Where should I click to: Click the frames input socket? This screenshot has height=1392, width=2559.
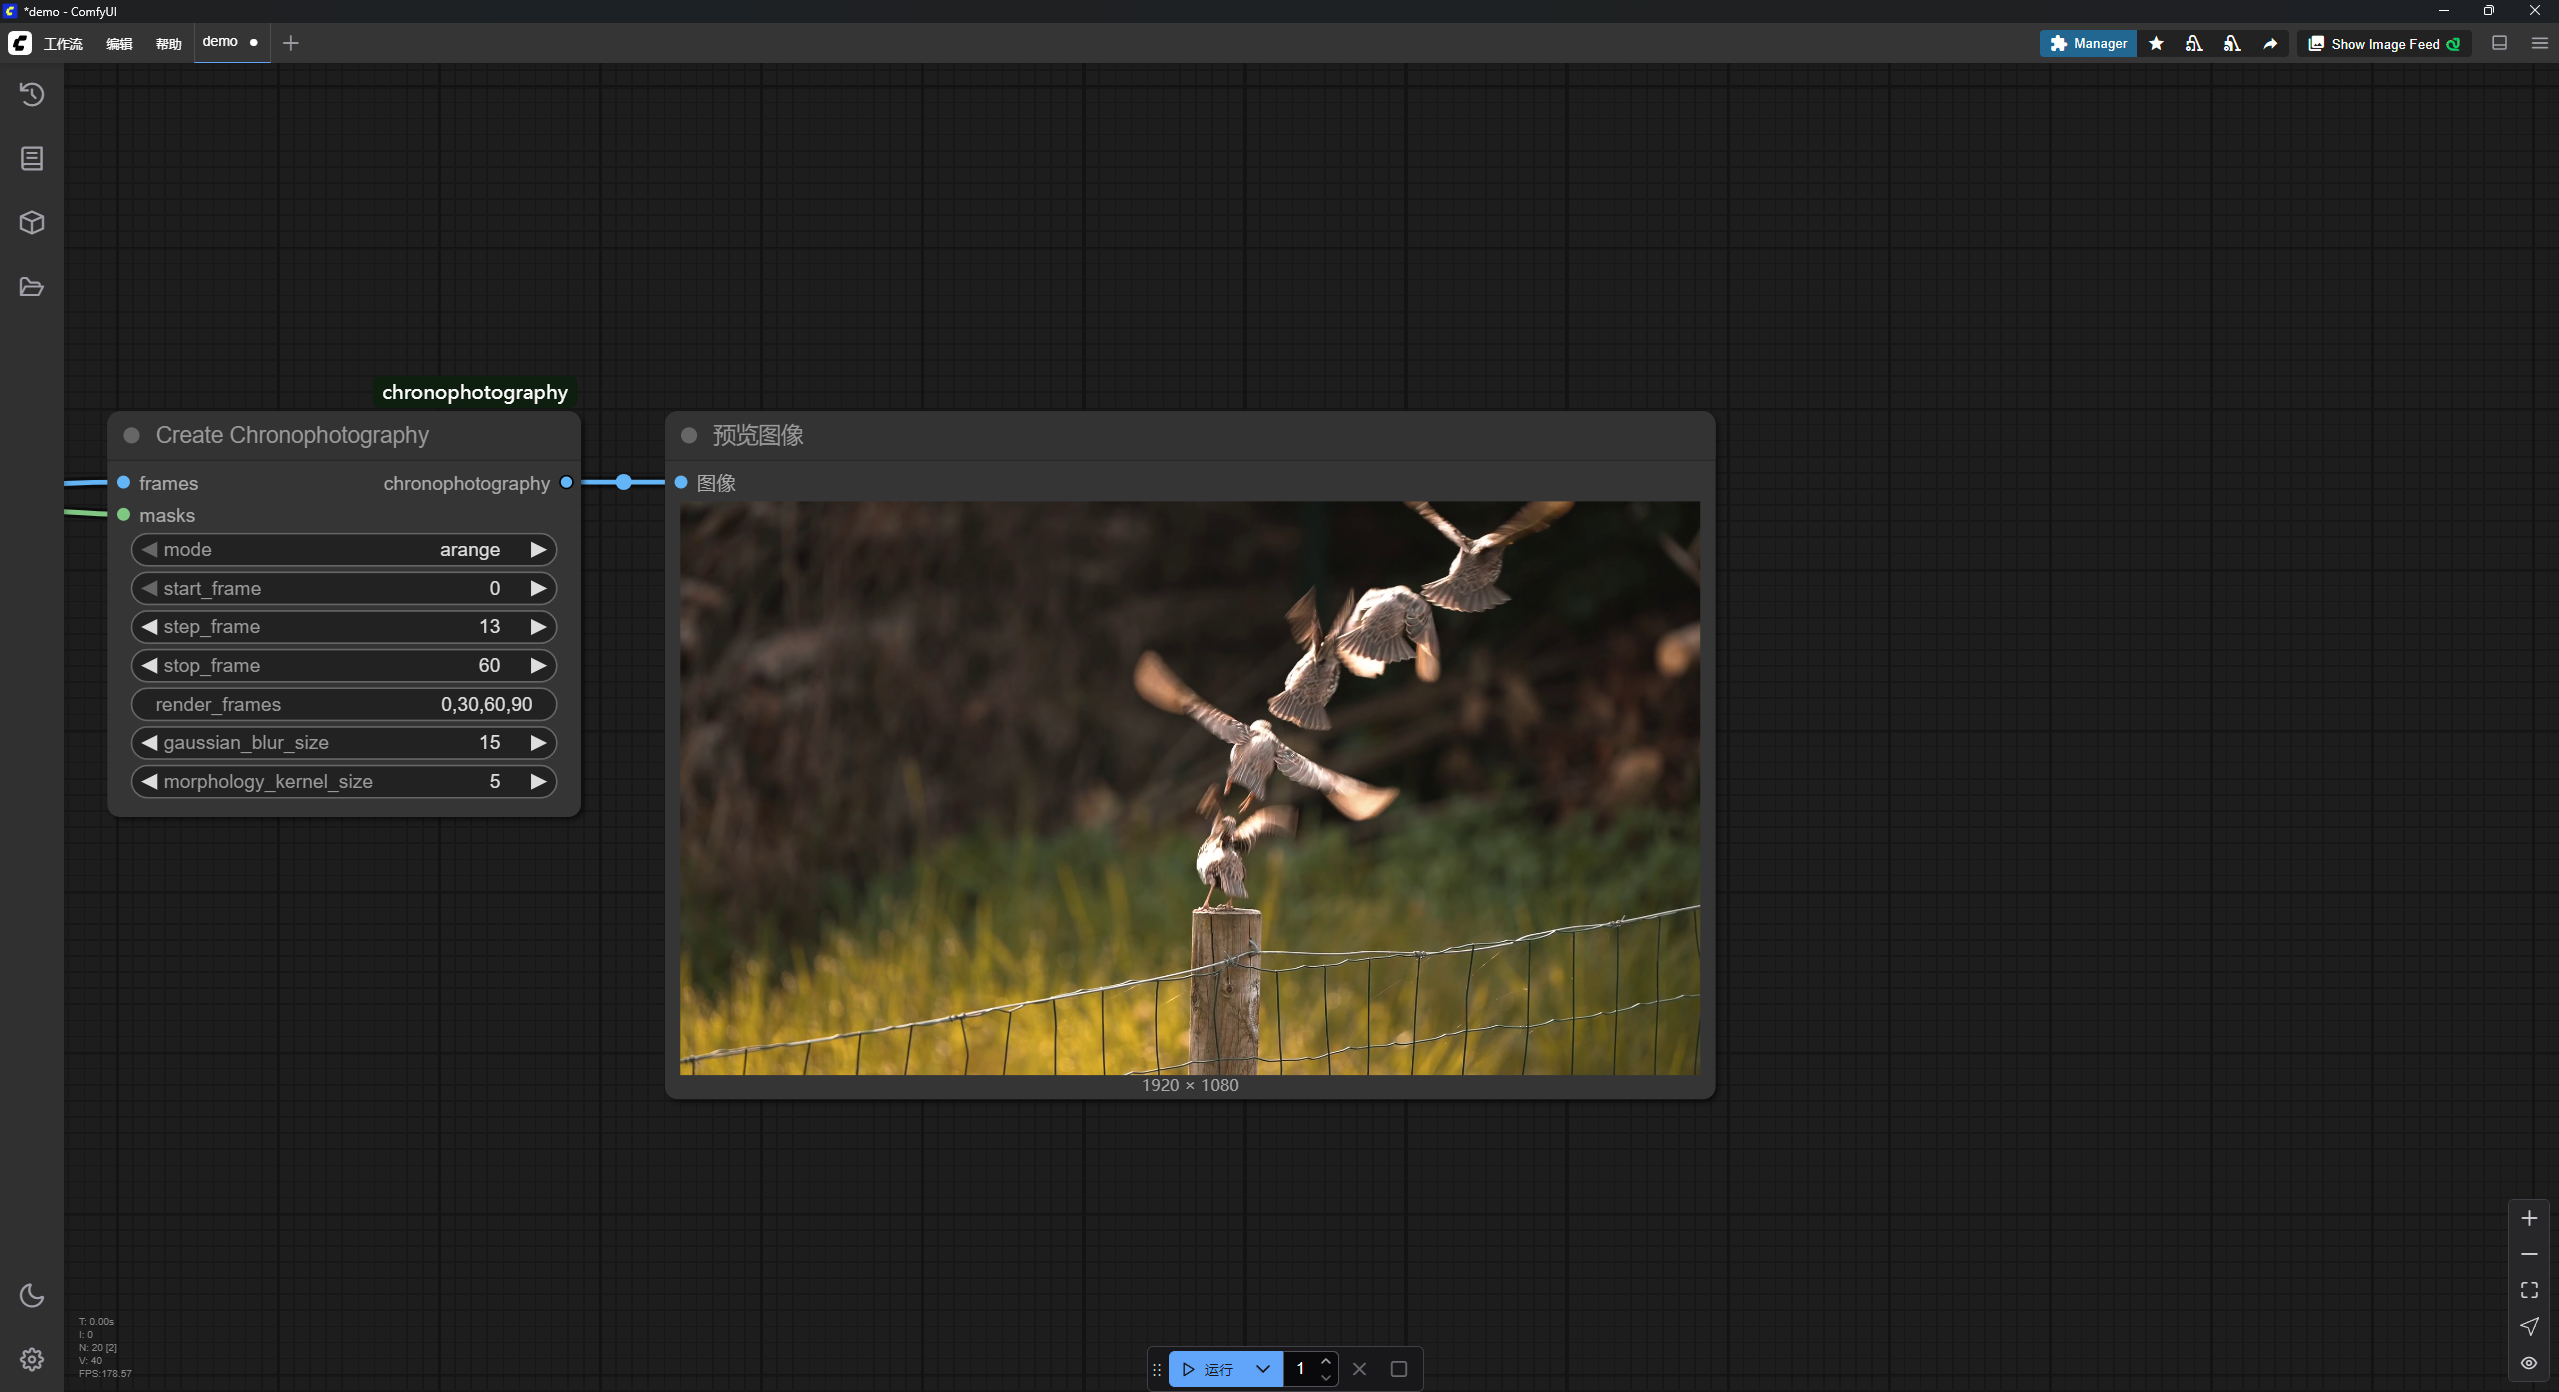[x=124, y=482]
